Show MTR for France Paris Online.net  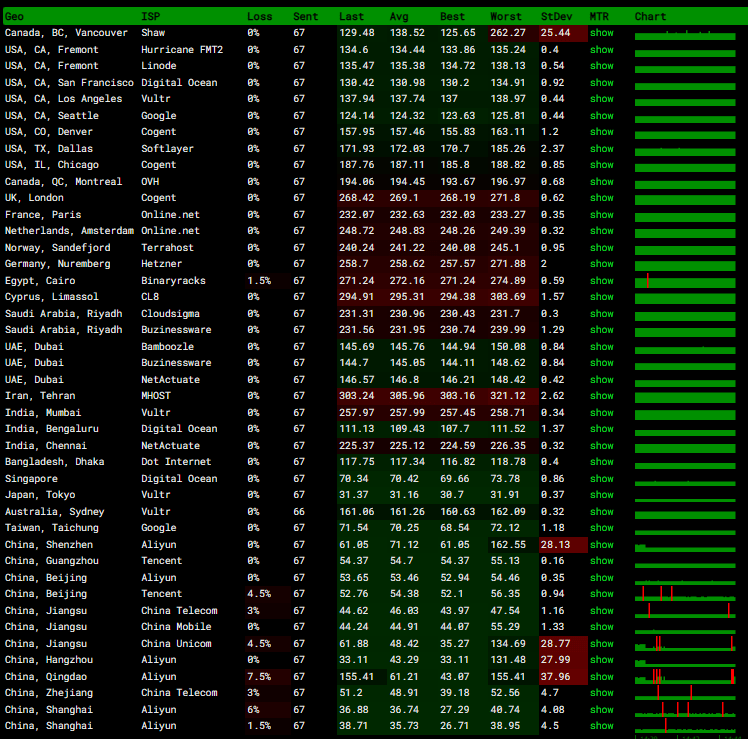pos(602,215)
